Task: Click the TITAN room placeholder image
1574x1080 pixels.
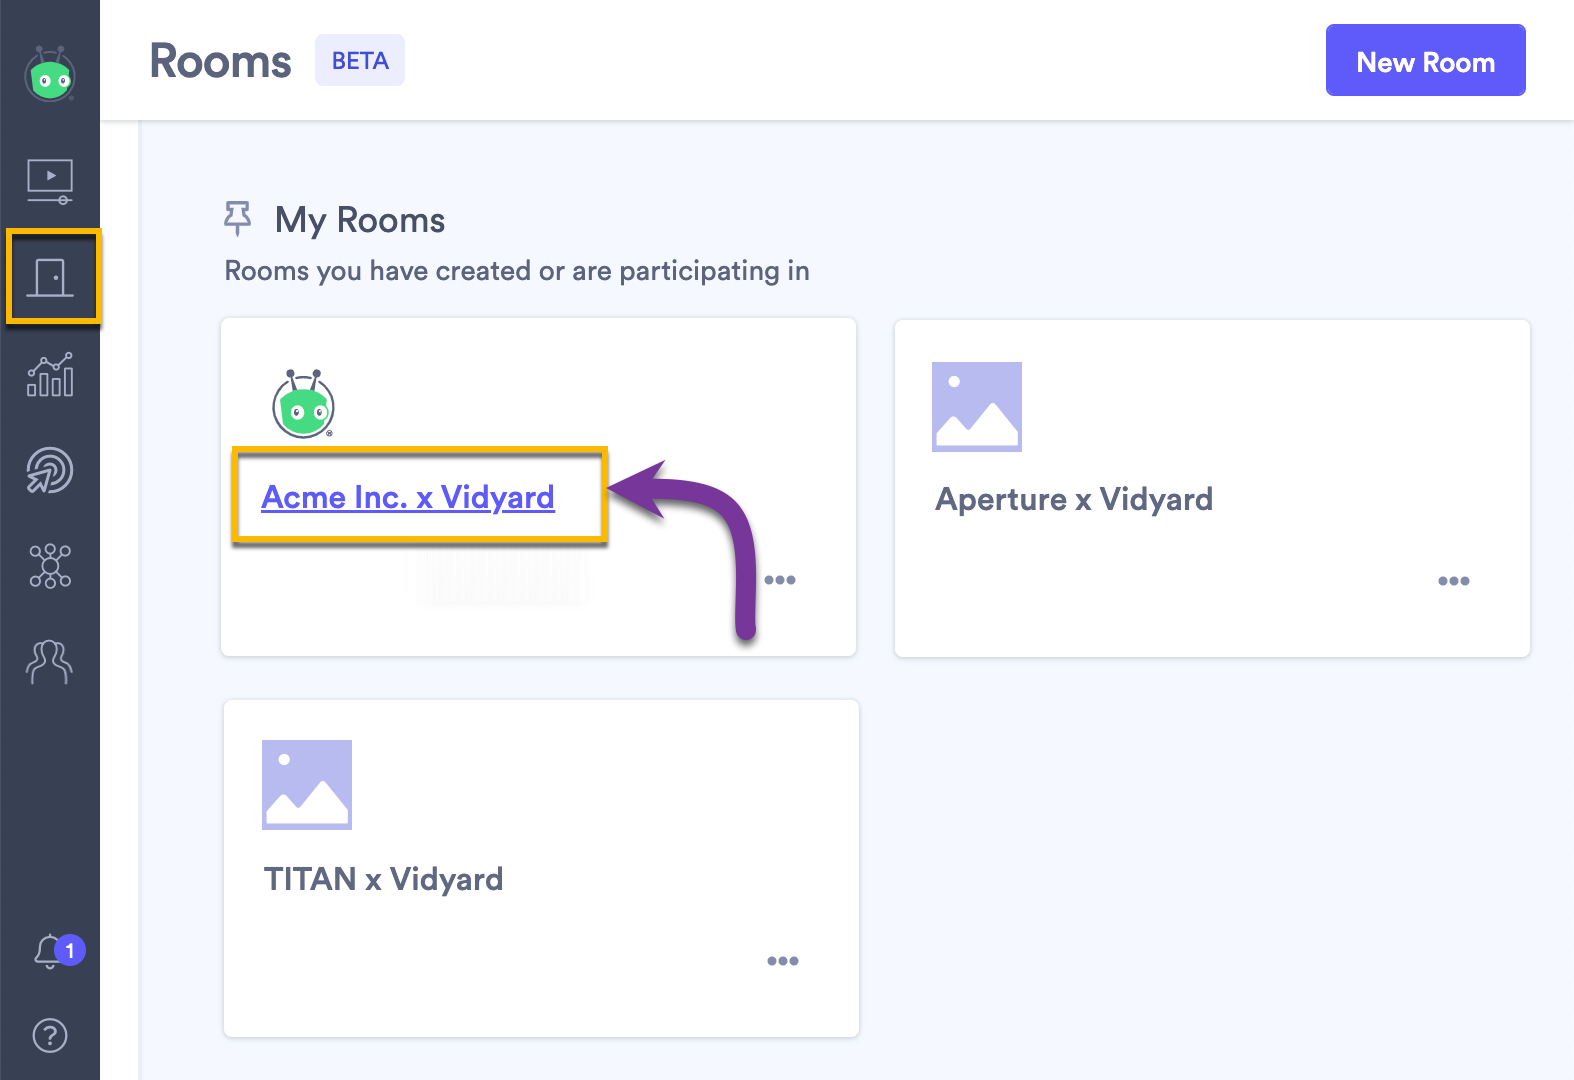Action: (x=307, y=785)
